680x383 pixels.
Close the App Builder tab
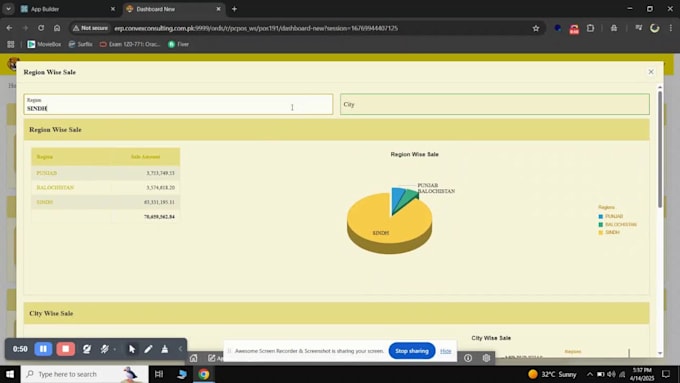coord(113,9)
